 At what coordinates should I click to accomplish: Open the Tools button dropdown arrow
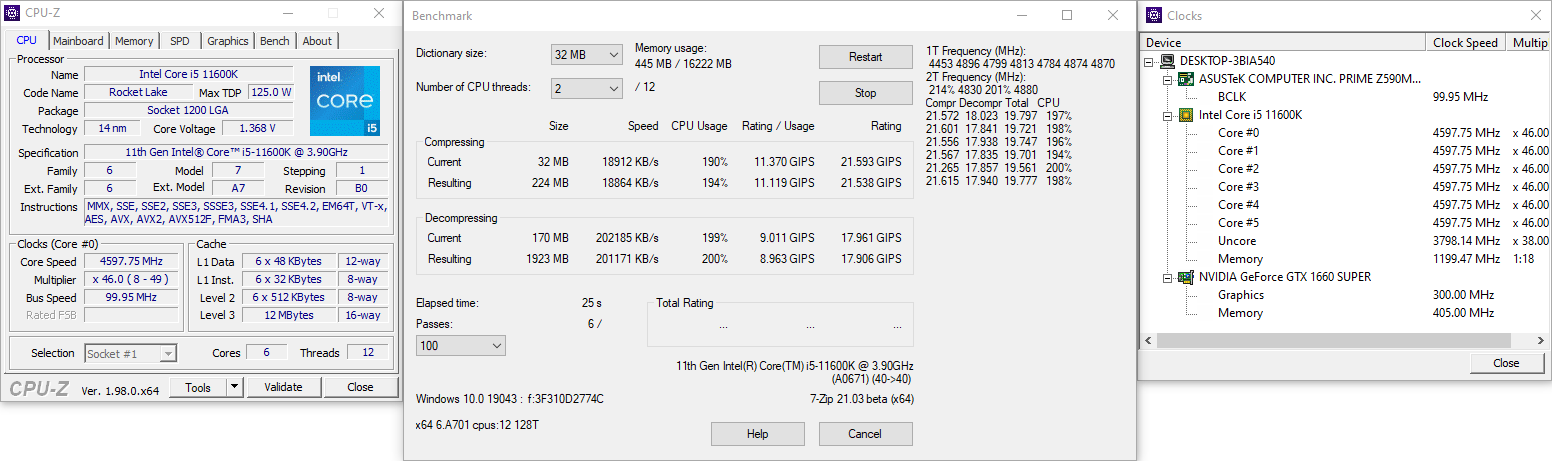(x=234, y=387)
